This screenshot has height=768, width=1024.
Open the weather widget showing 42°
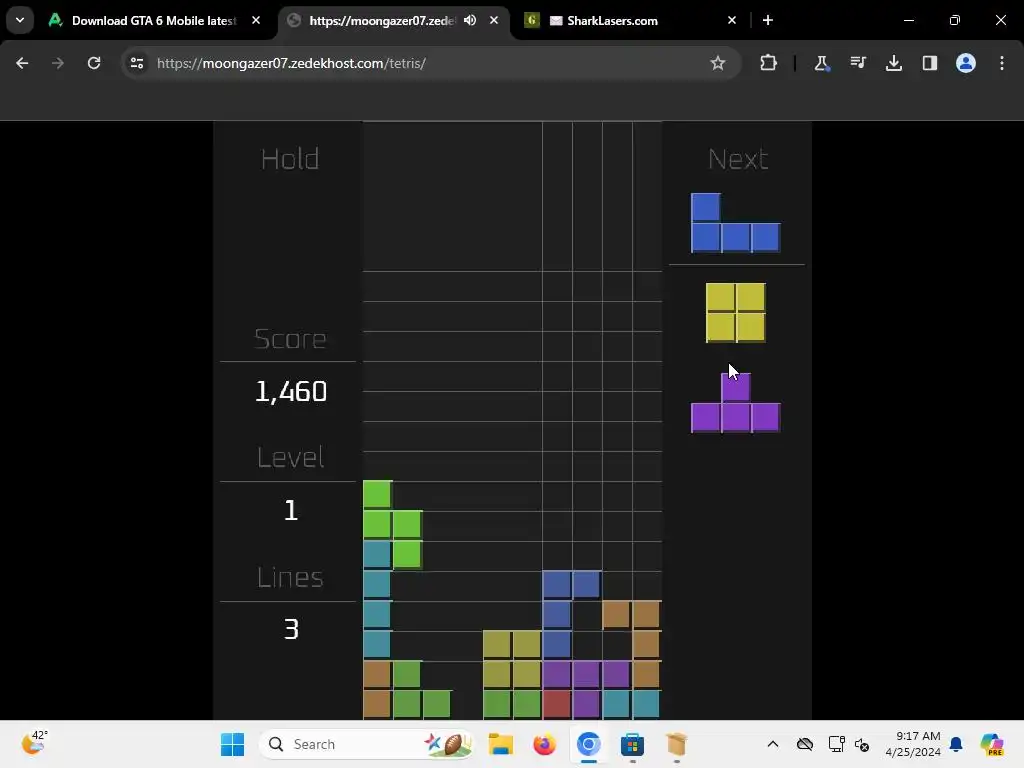34,744
